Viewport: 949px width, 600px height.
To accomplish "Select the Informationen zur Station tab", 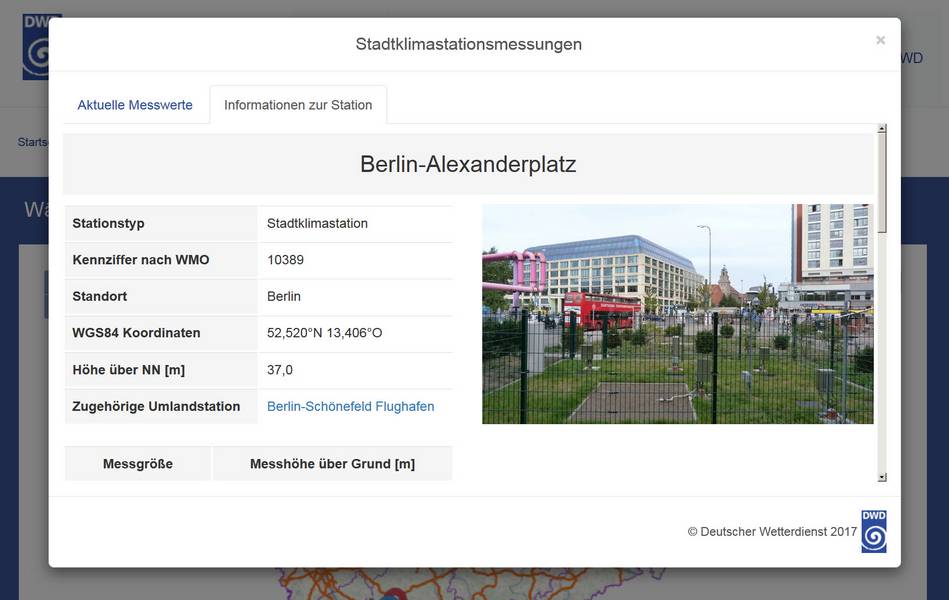I will point(298,105).
